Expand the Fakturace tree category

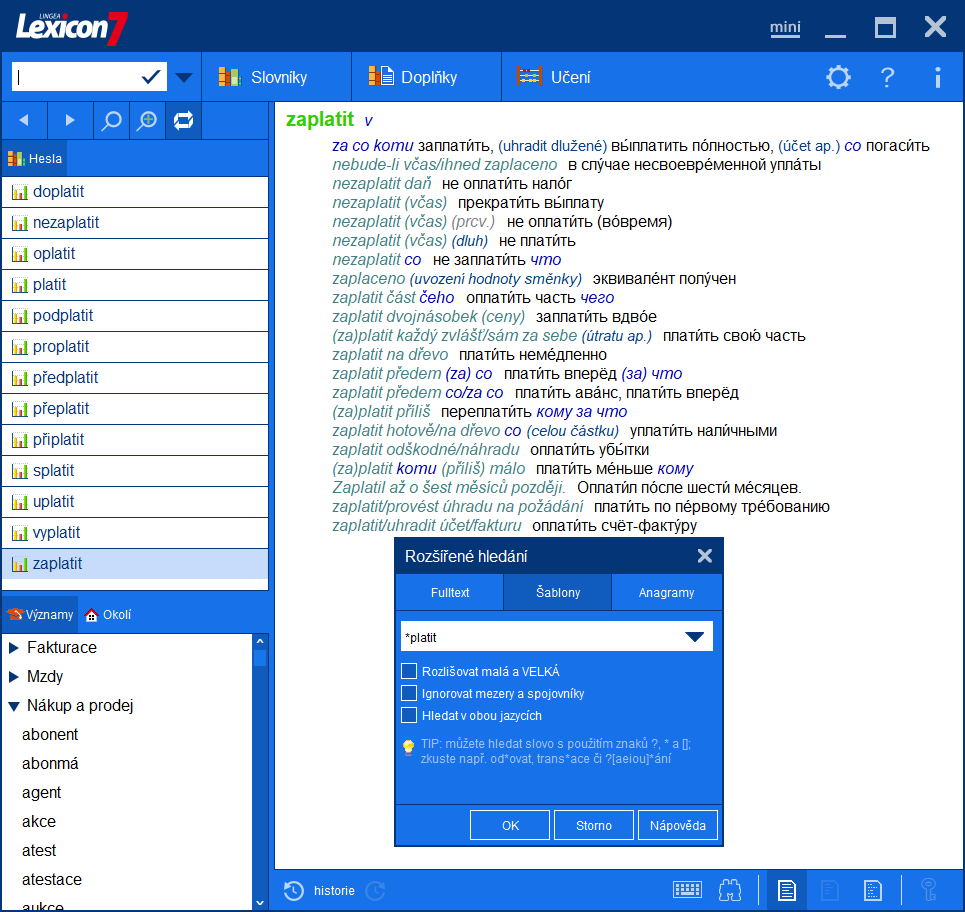point(14,648)
